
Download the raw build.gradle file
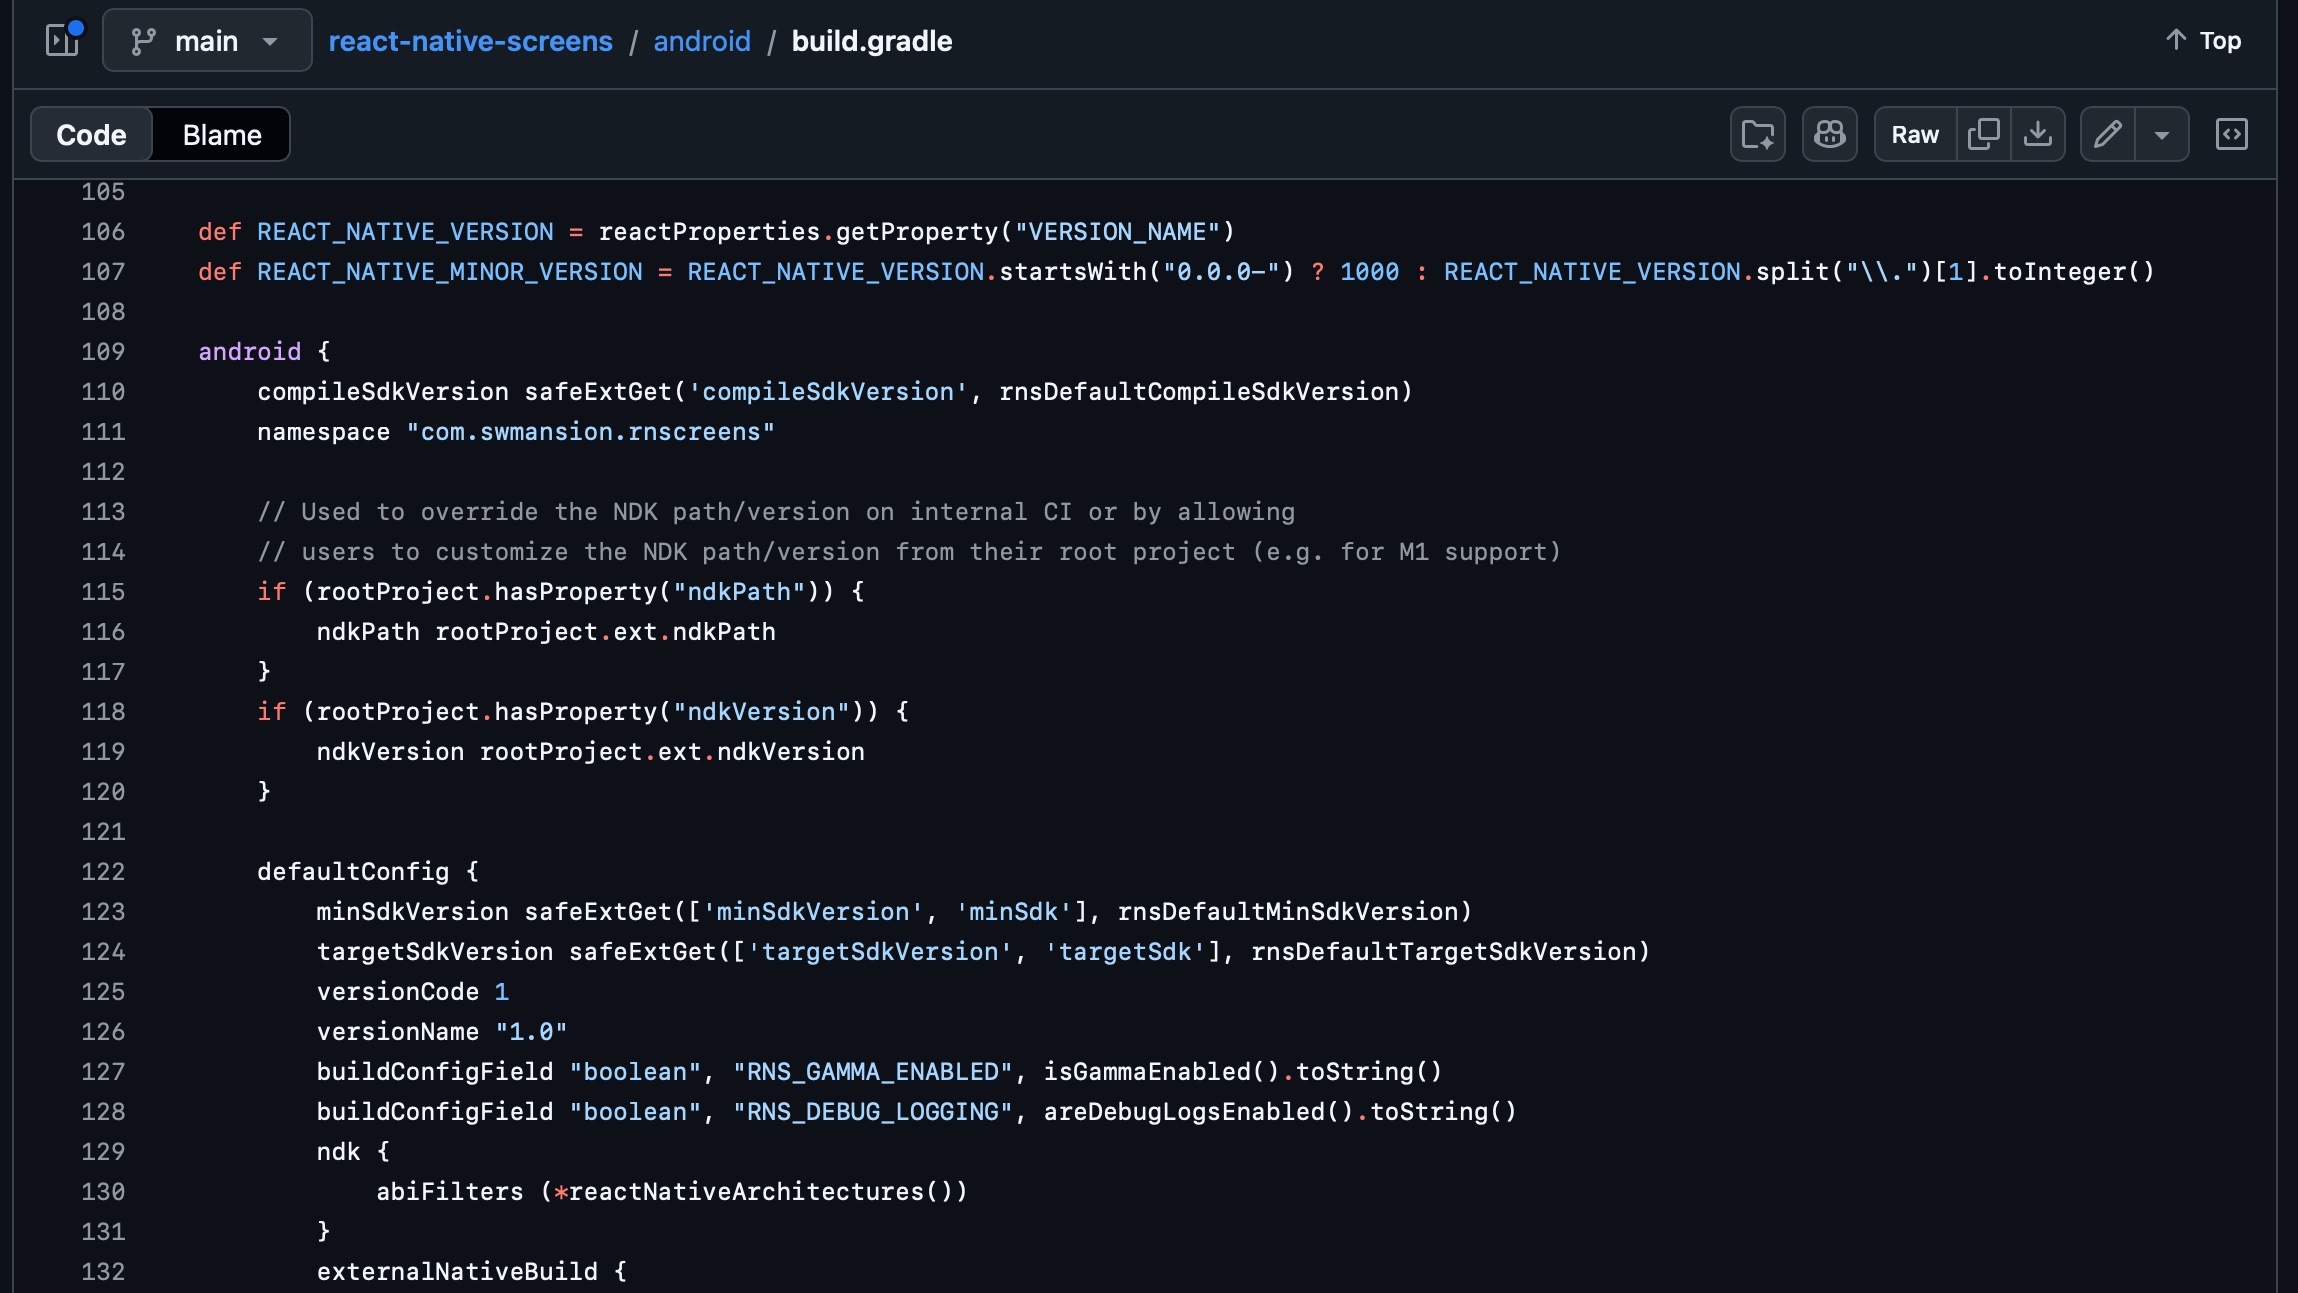point(2038,134)
